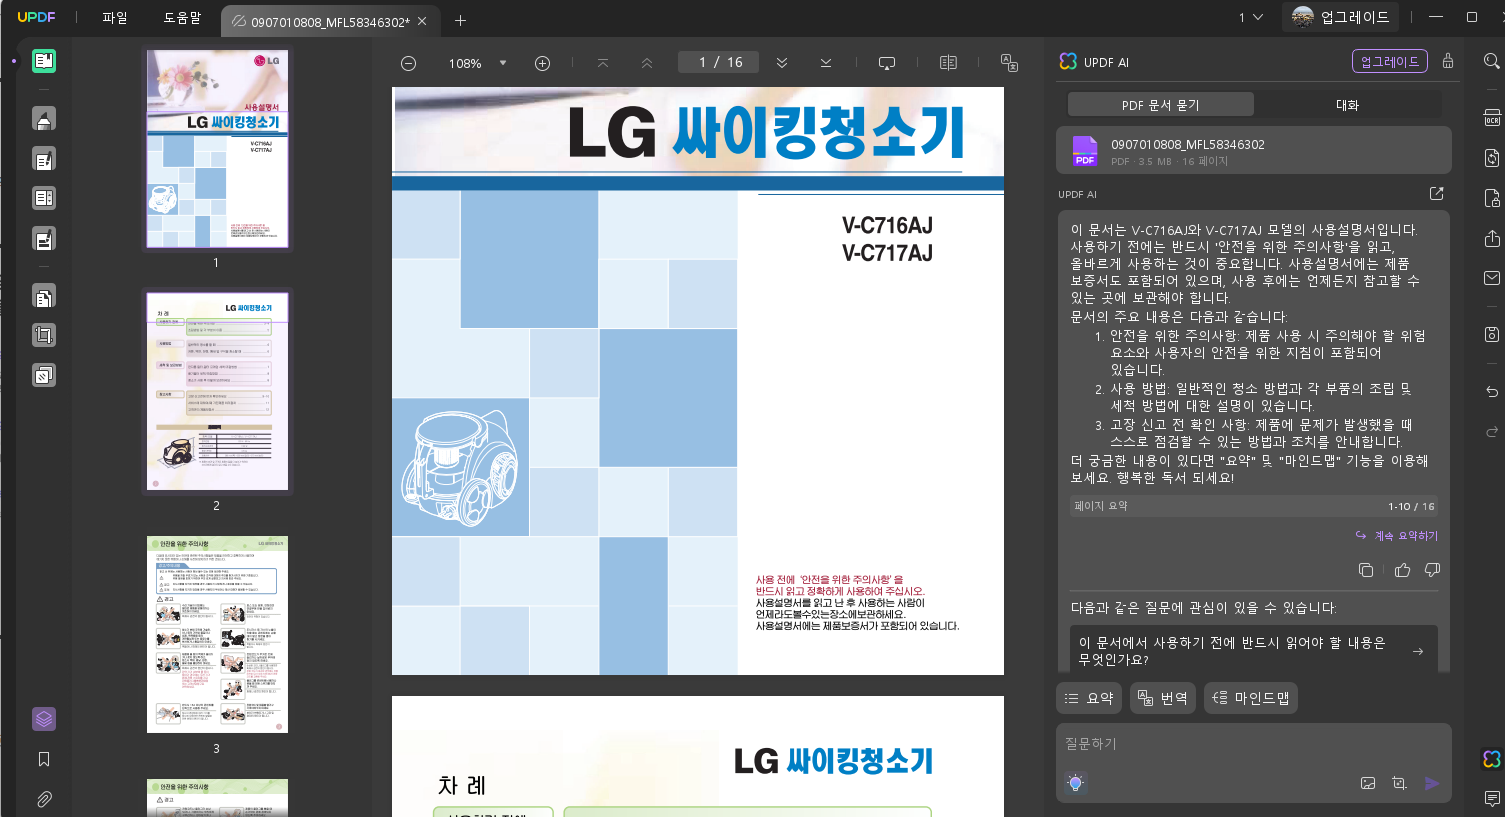Open the Attachments paperclip panel
Viewport: 1505px width, 817px height.
pyautogui.click(x=44, y=799)
